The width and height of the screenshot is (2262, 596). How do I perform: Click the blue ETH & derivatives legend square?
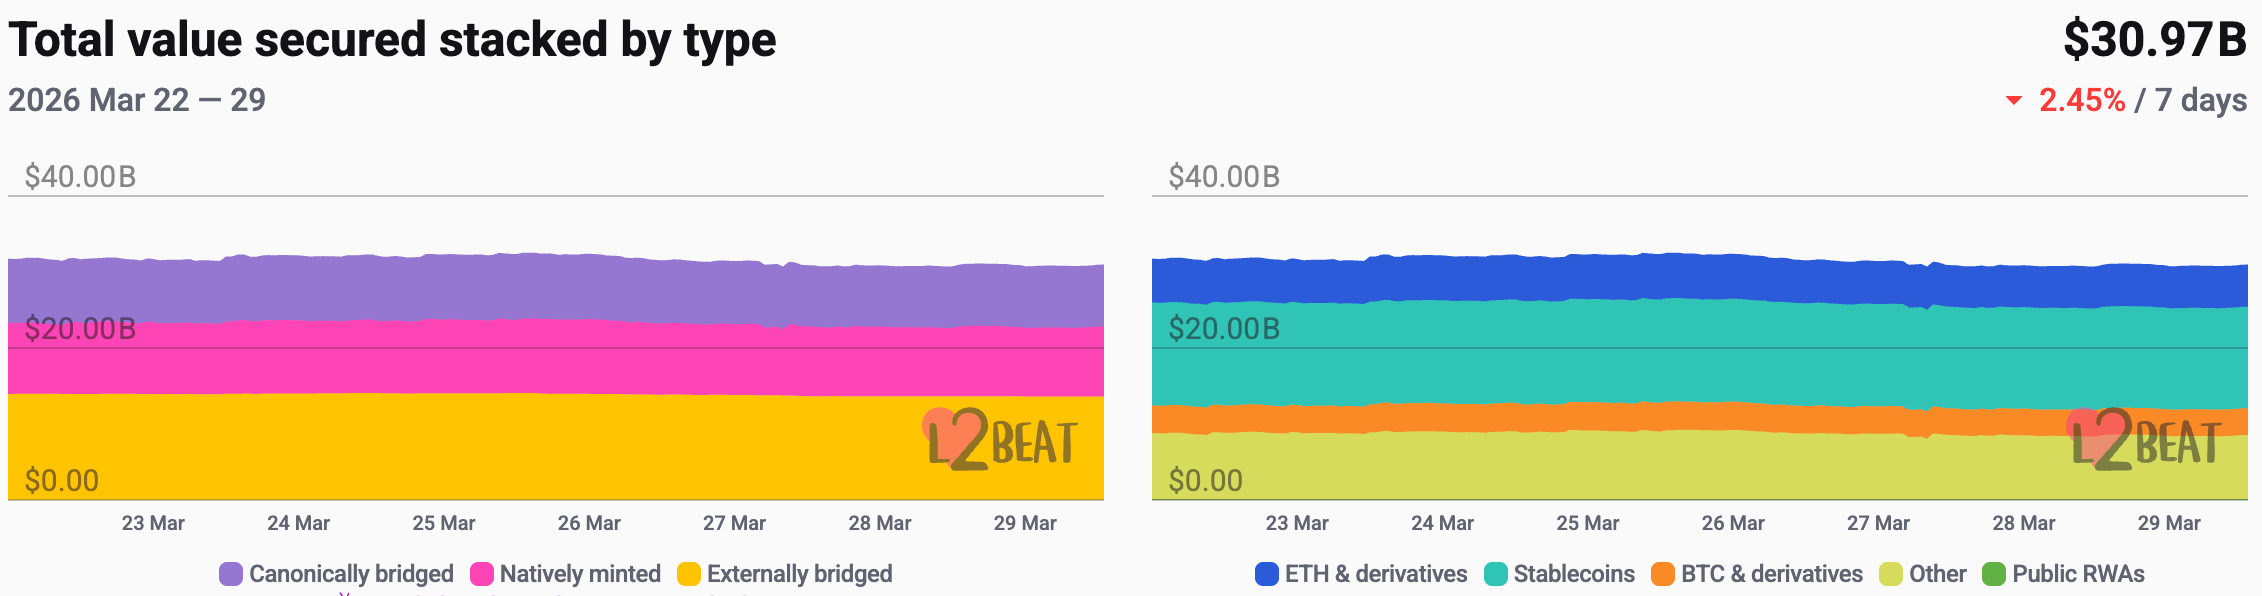coord(1267,574)
